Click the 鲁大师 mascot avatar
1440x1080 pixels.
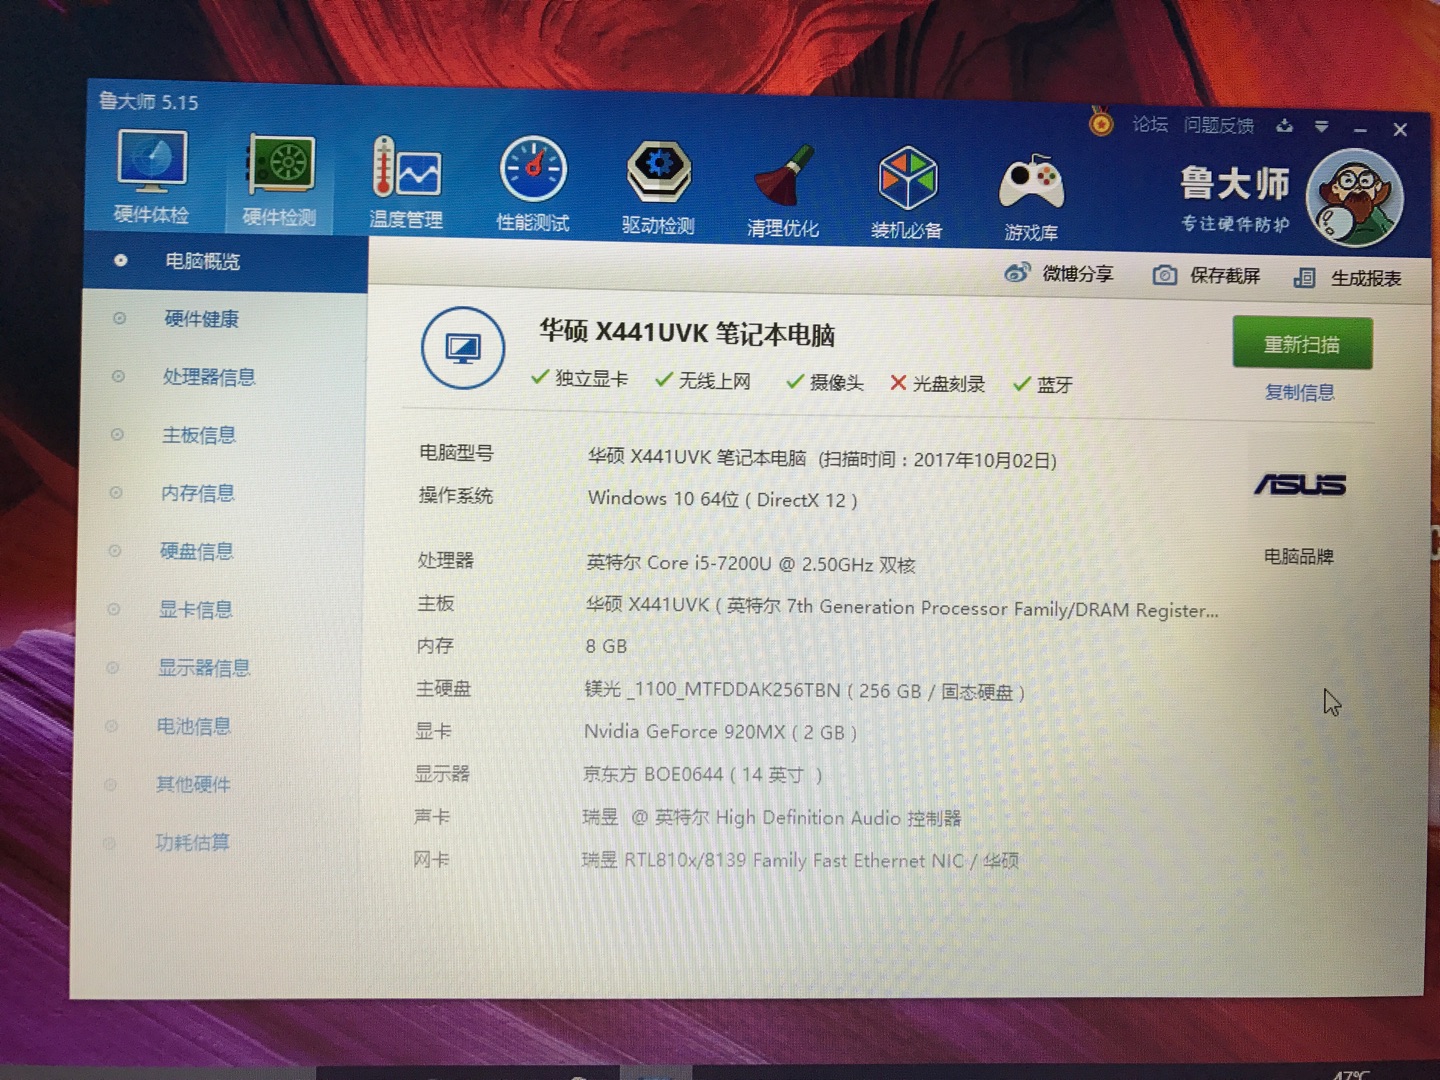point(1355,198)
